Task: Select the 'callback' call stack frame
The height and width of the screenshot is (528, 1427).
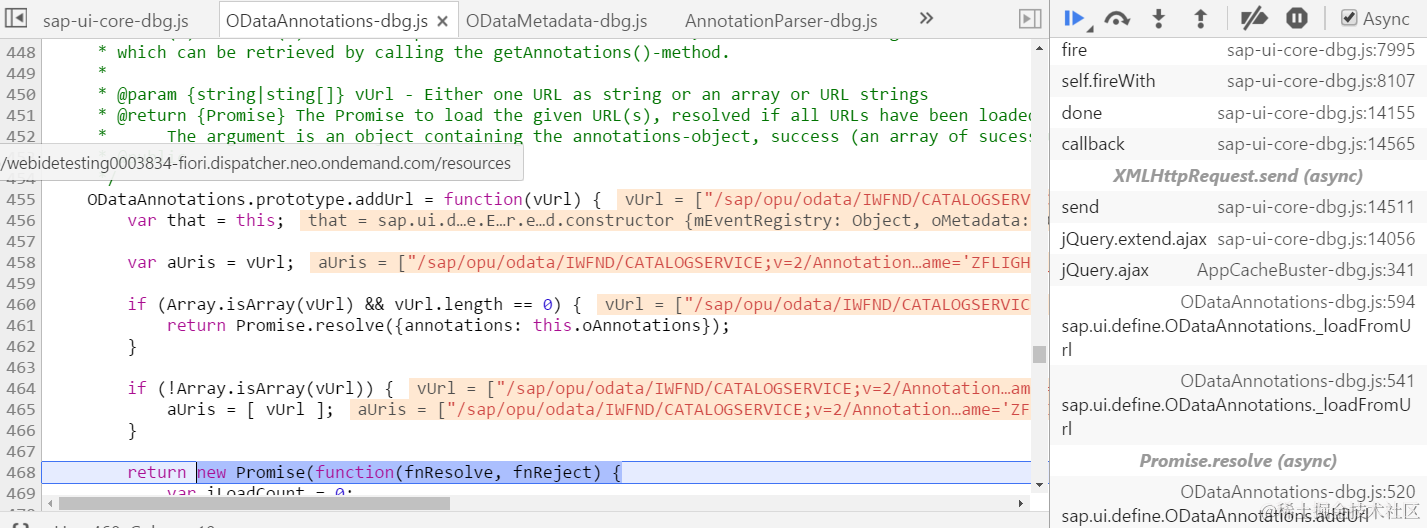Action: click(1093, 144)
